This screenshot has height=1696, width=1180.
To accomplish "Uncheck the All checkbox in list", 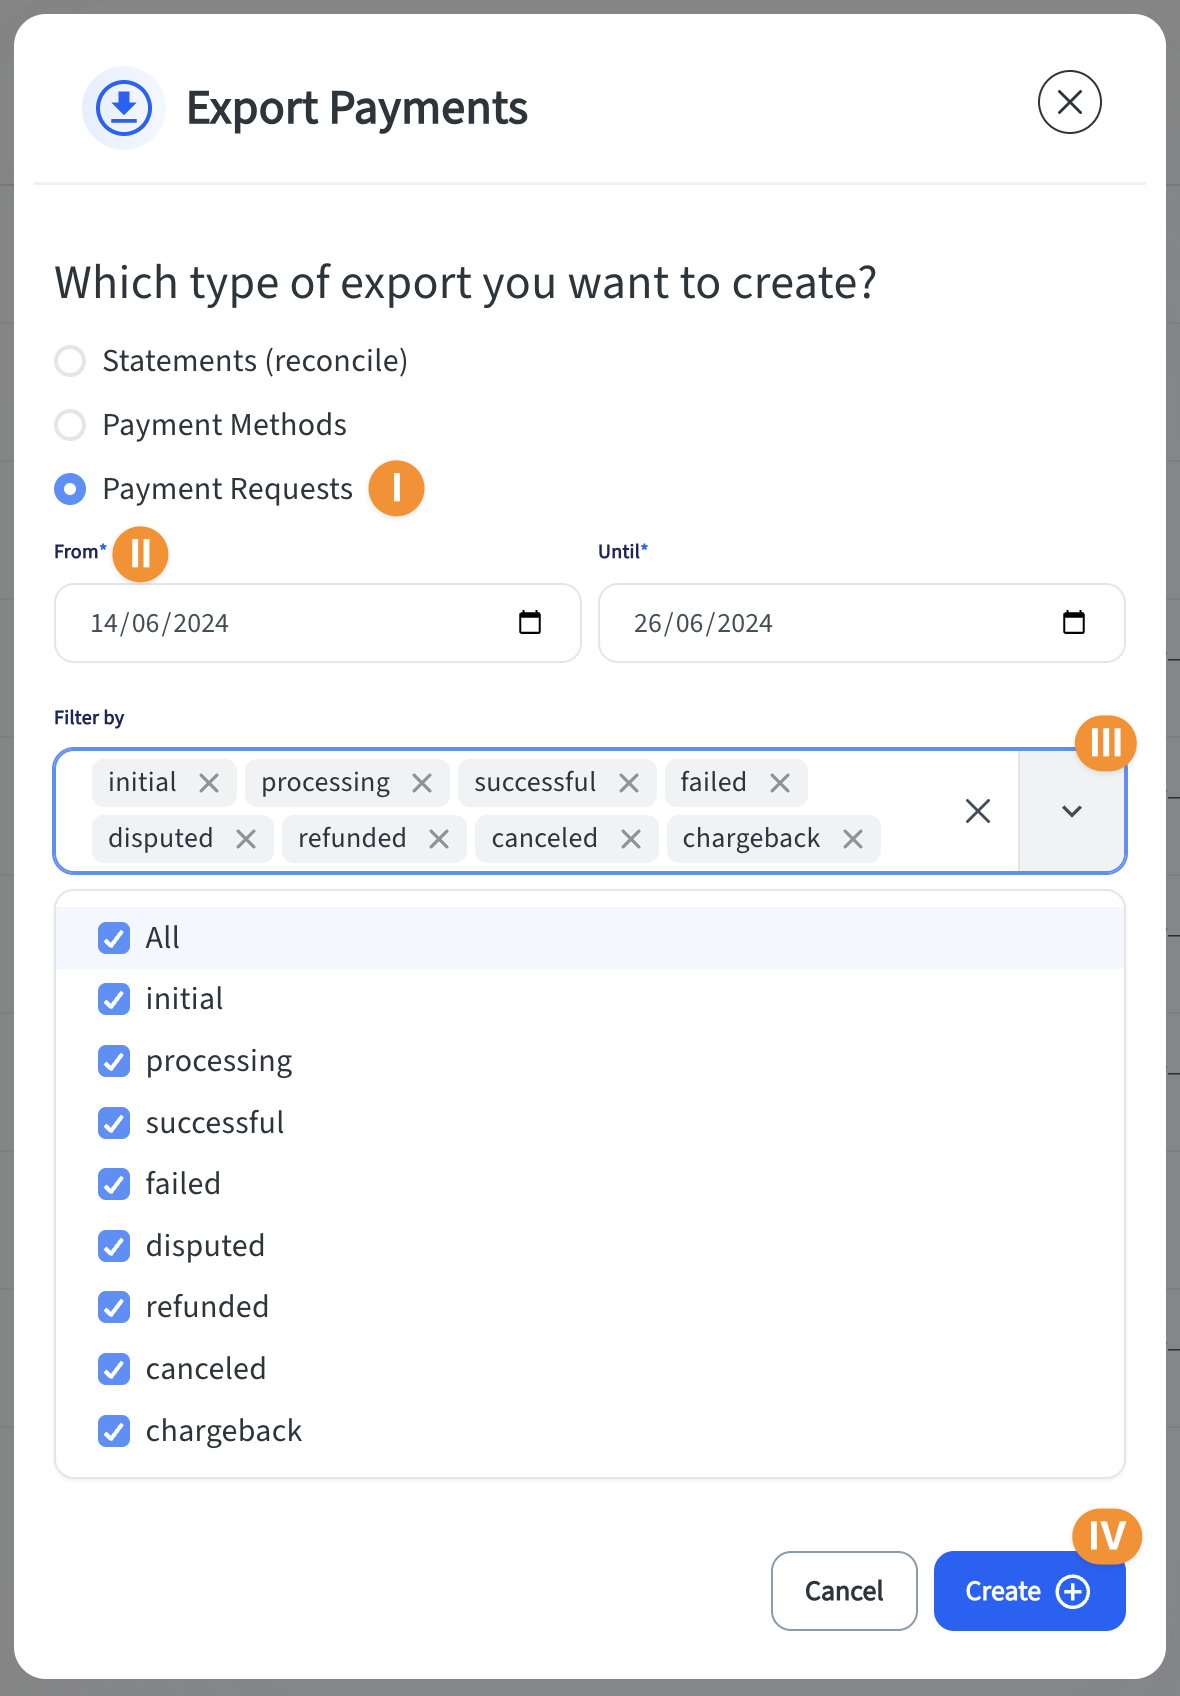I will tap(114, 938).
